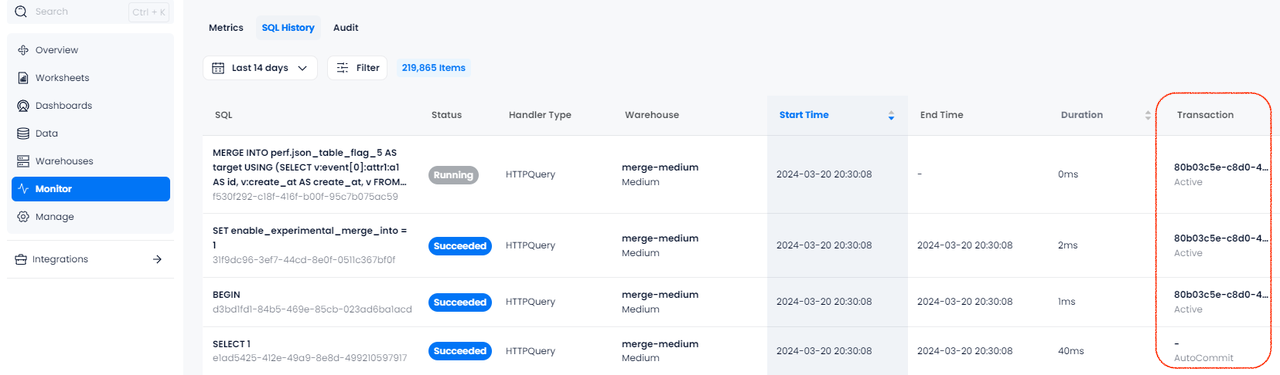Click the search magnifier icon
The height and width of the screenshot is (375, 1280).
pos(21,11)
